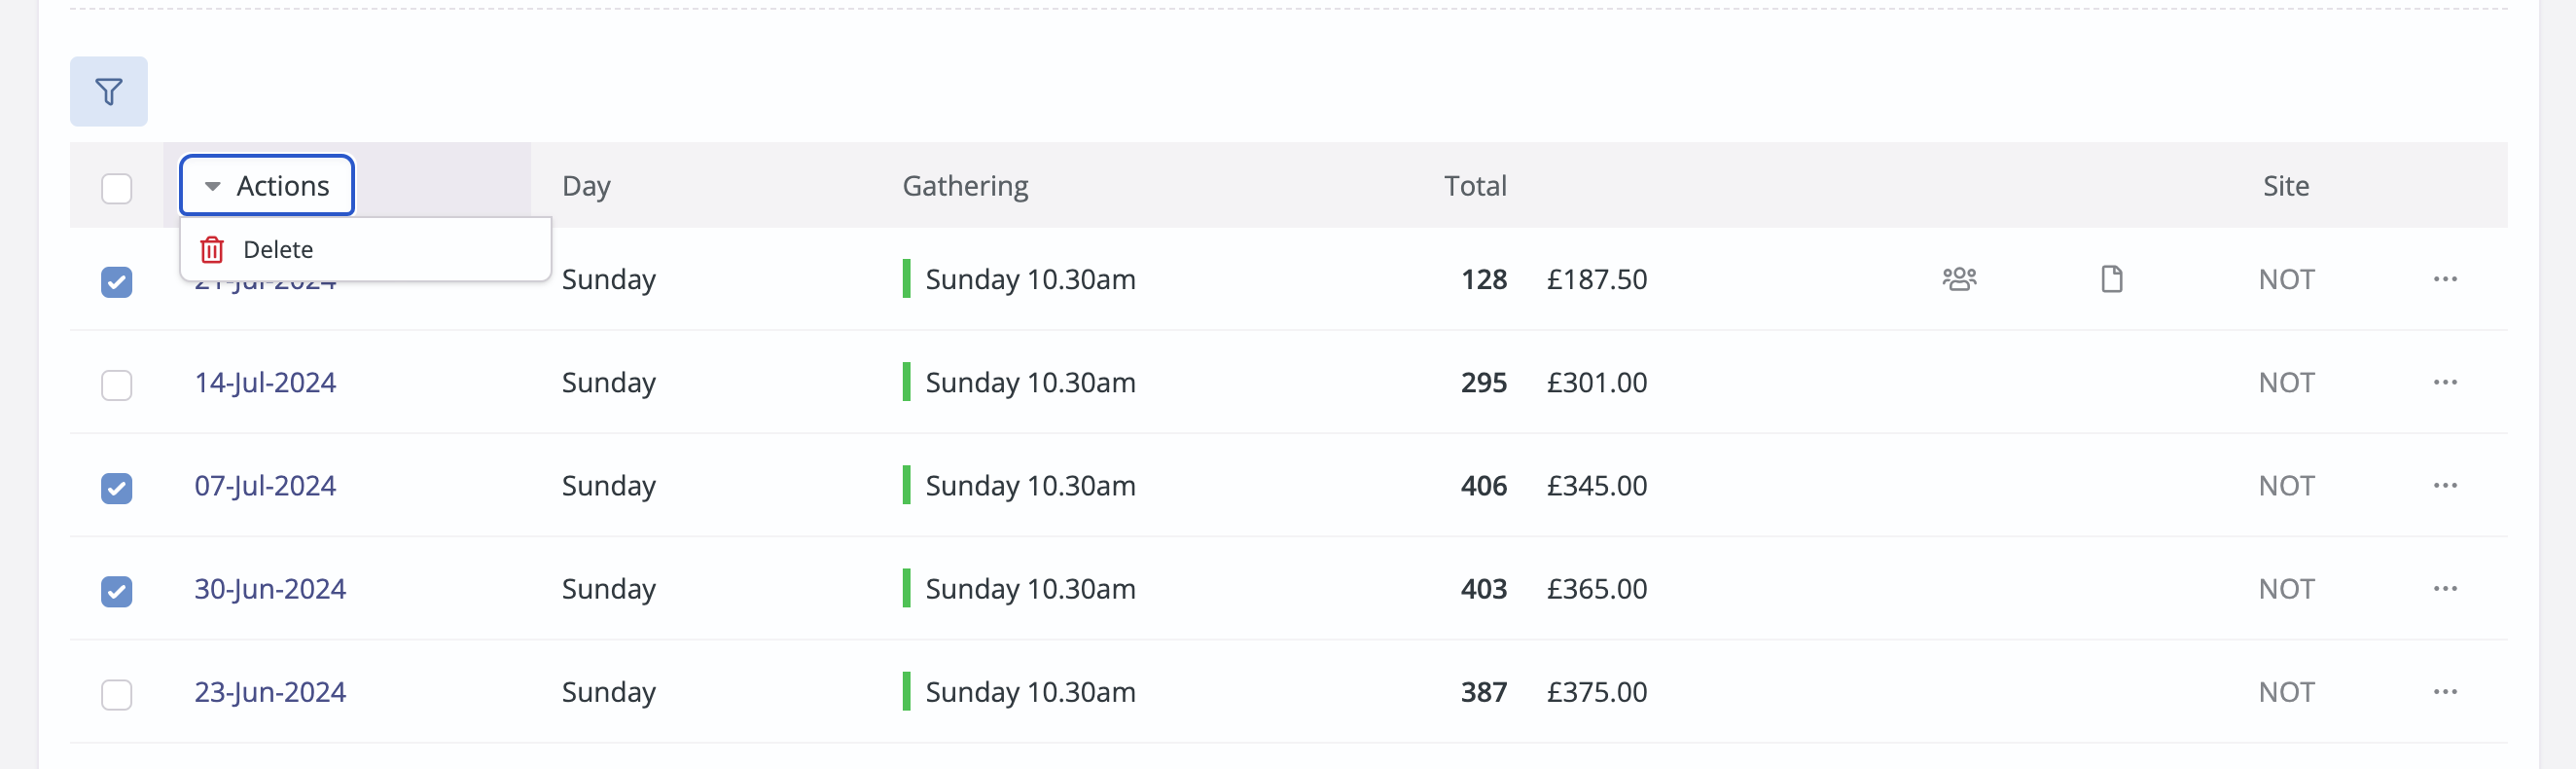Image resolution: width=2576 pixels, height=769 pixels.
Task: Click the document icon in first row
Action: 2111,279
